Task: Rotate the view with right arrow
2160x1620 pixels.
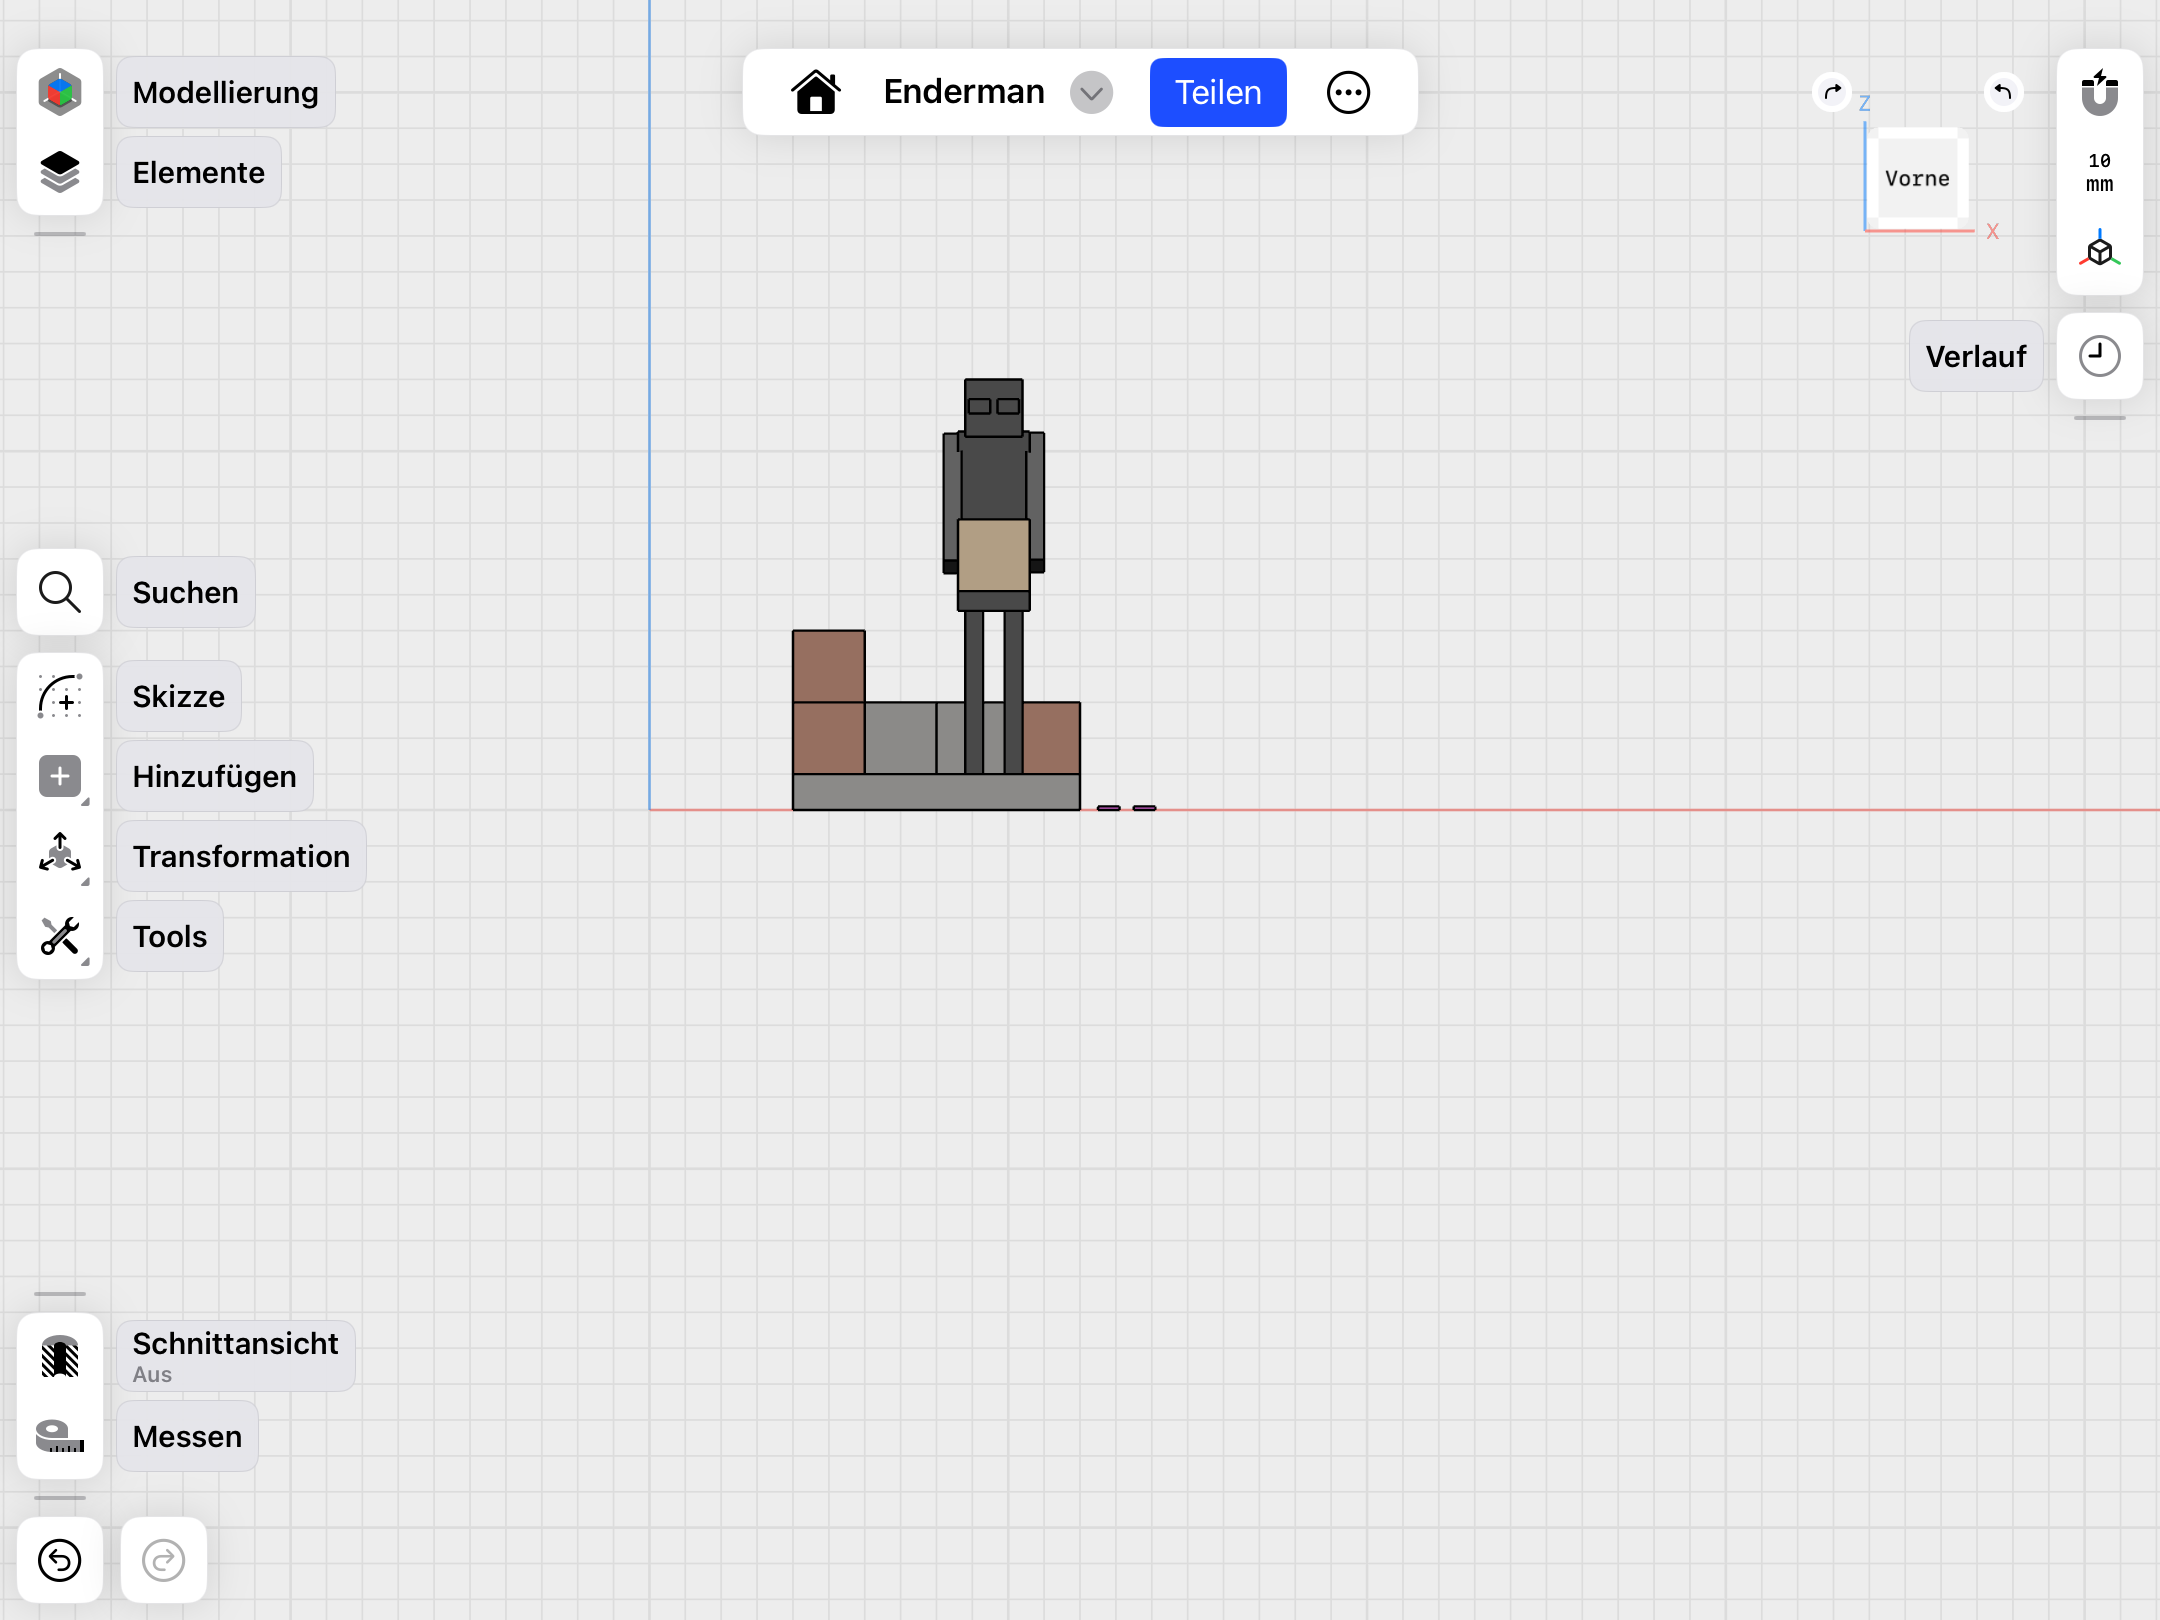Action: (x=1832, y=92)
